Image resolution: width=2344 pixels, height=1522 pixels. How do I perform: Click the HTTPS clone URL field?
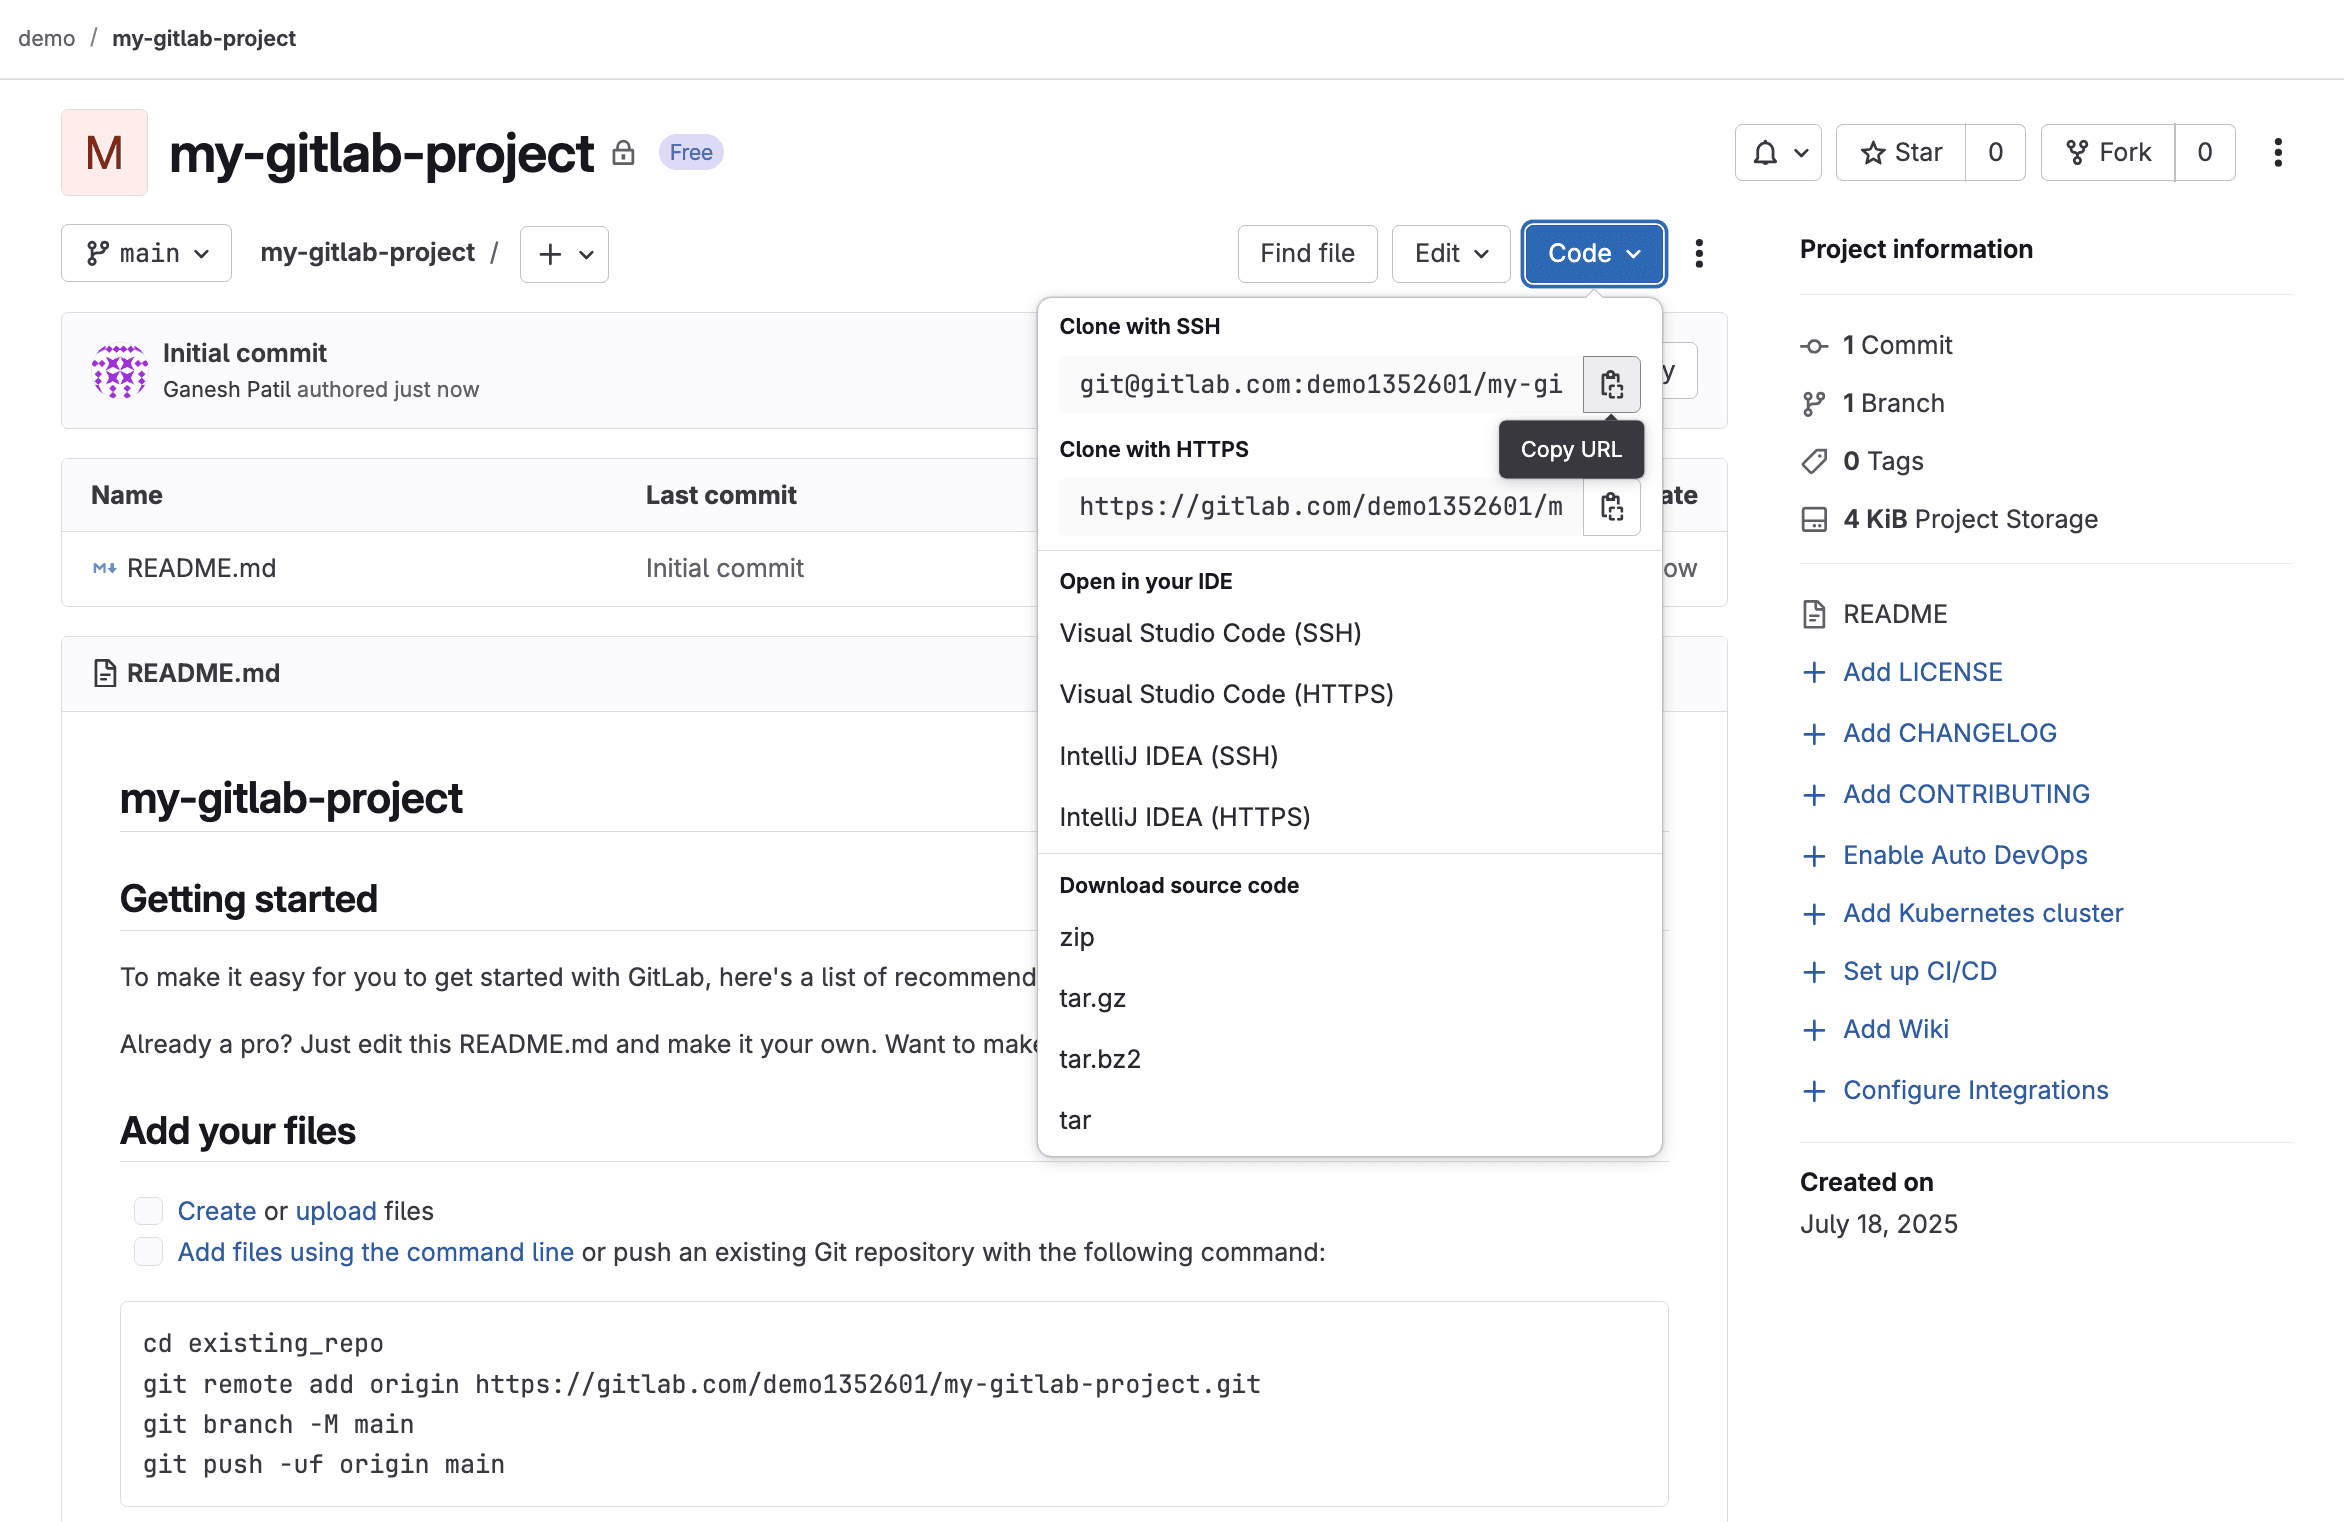pyautogui.click(x=1320, y=507)
